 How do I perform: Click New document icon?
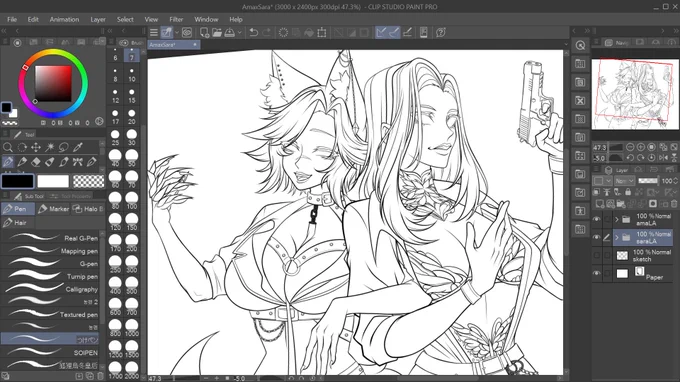[x=204, y=33]
